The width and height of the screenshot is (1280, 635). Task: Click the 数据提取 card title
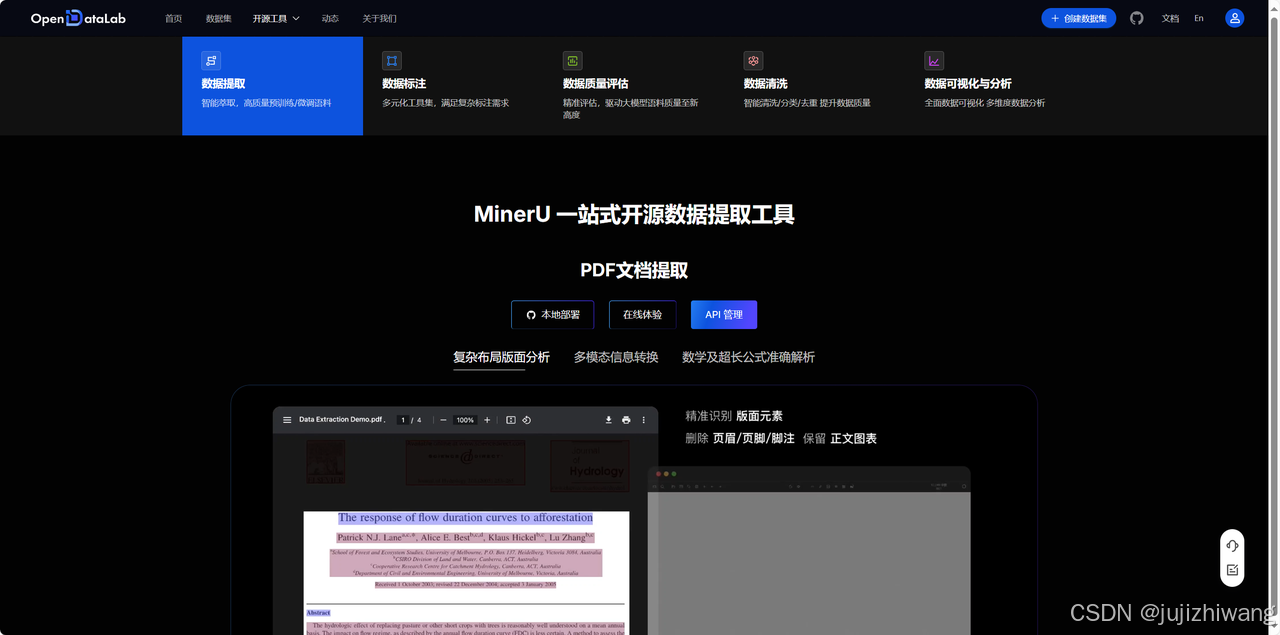click(x=223, y=84)
